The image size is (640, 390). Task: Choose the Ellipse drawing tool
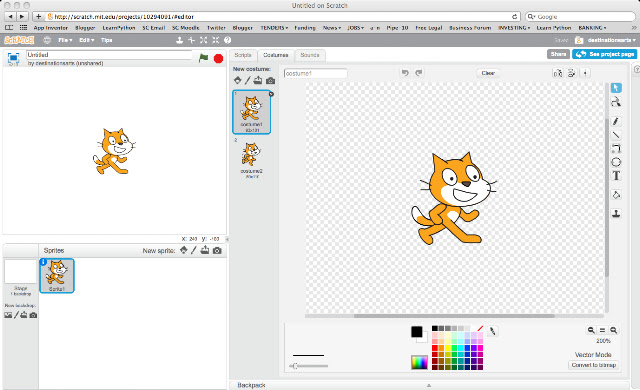tap(616, 162)
